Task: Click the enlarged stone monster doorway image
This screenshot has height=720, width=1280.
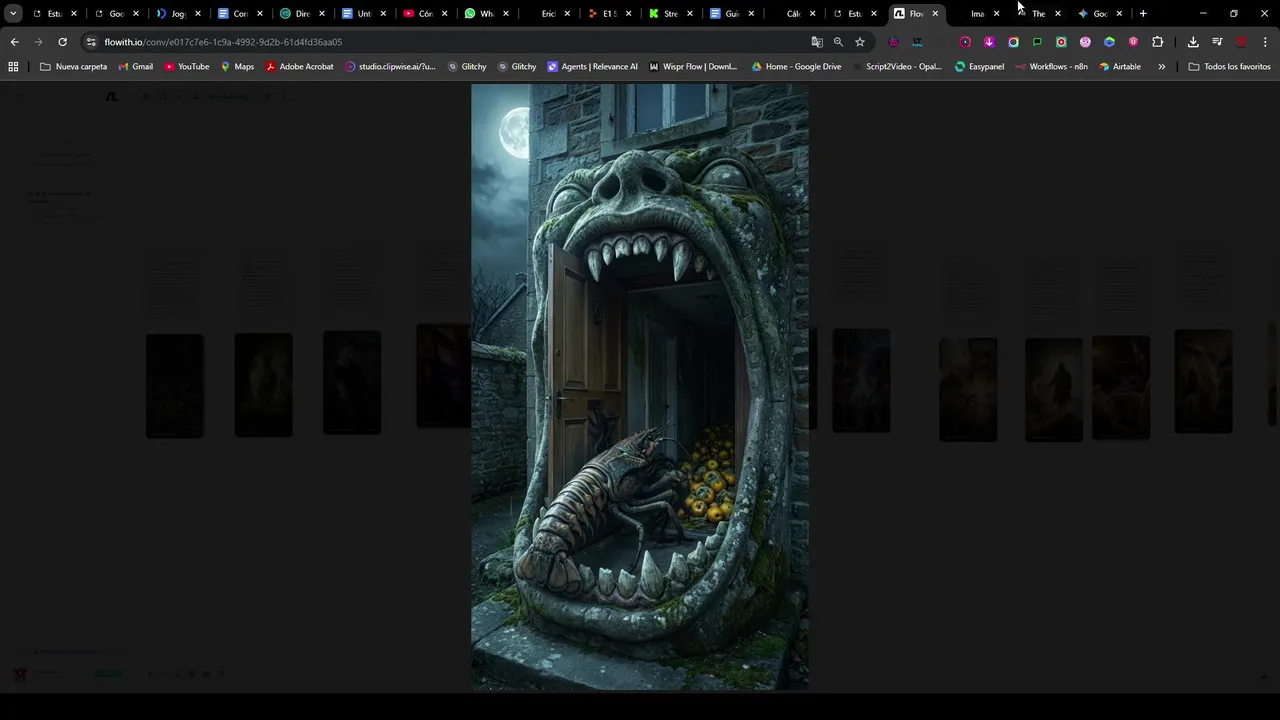Action: (640, 387)
